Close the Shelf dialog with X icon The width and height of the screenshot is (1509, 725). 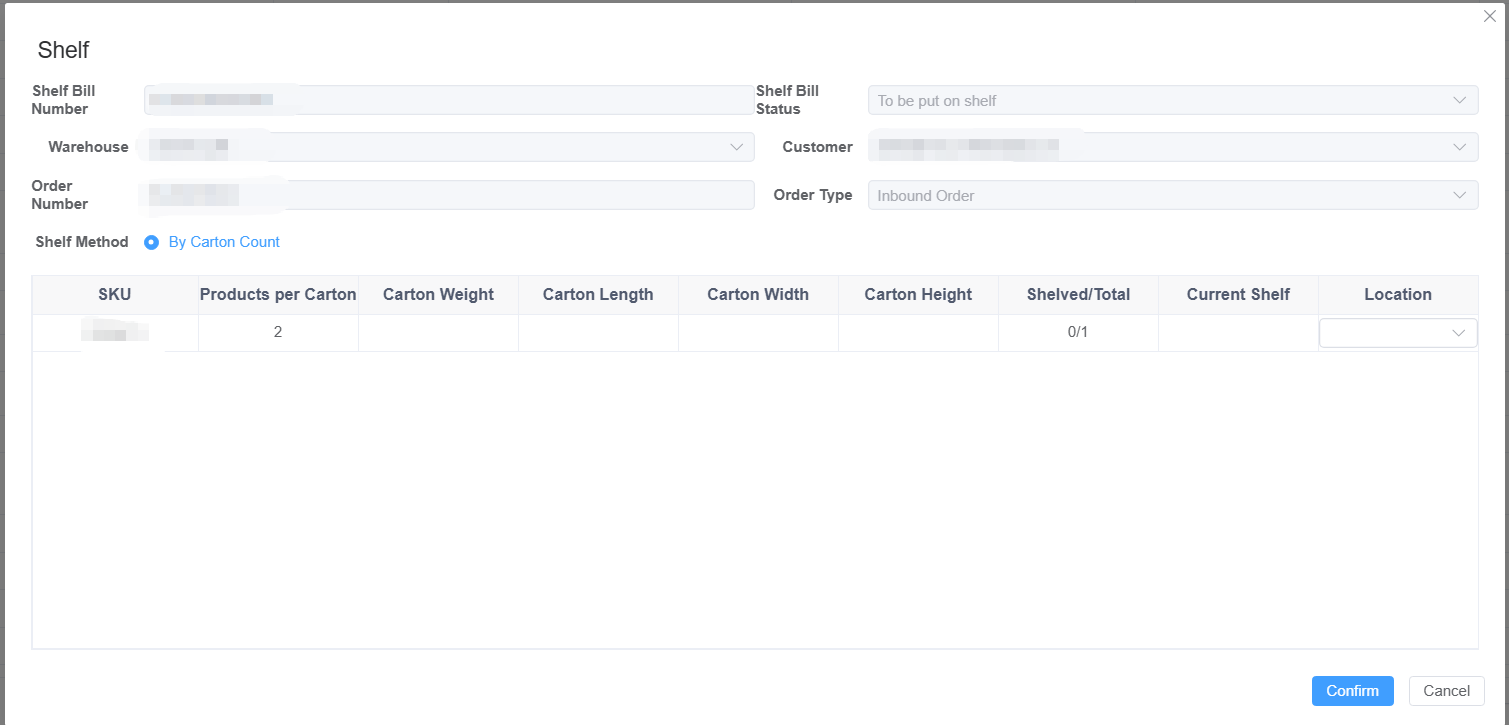(x=1489, y=15)
